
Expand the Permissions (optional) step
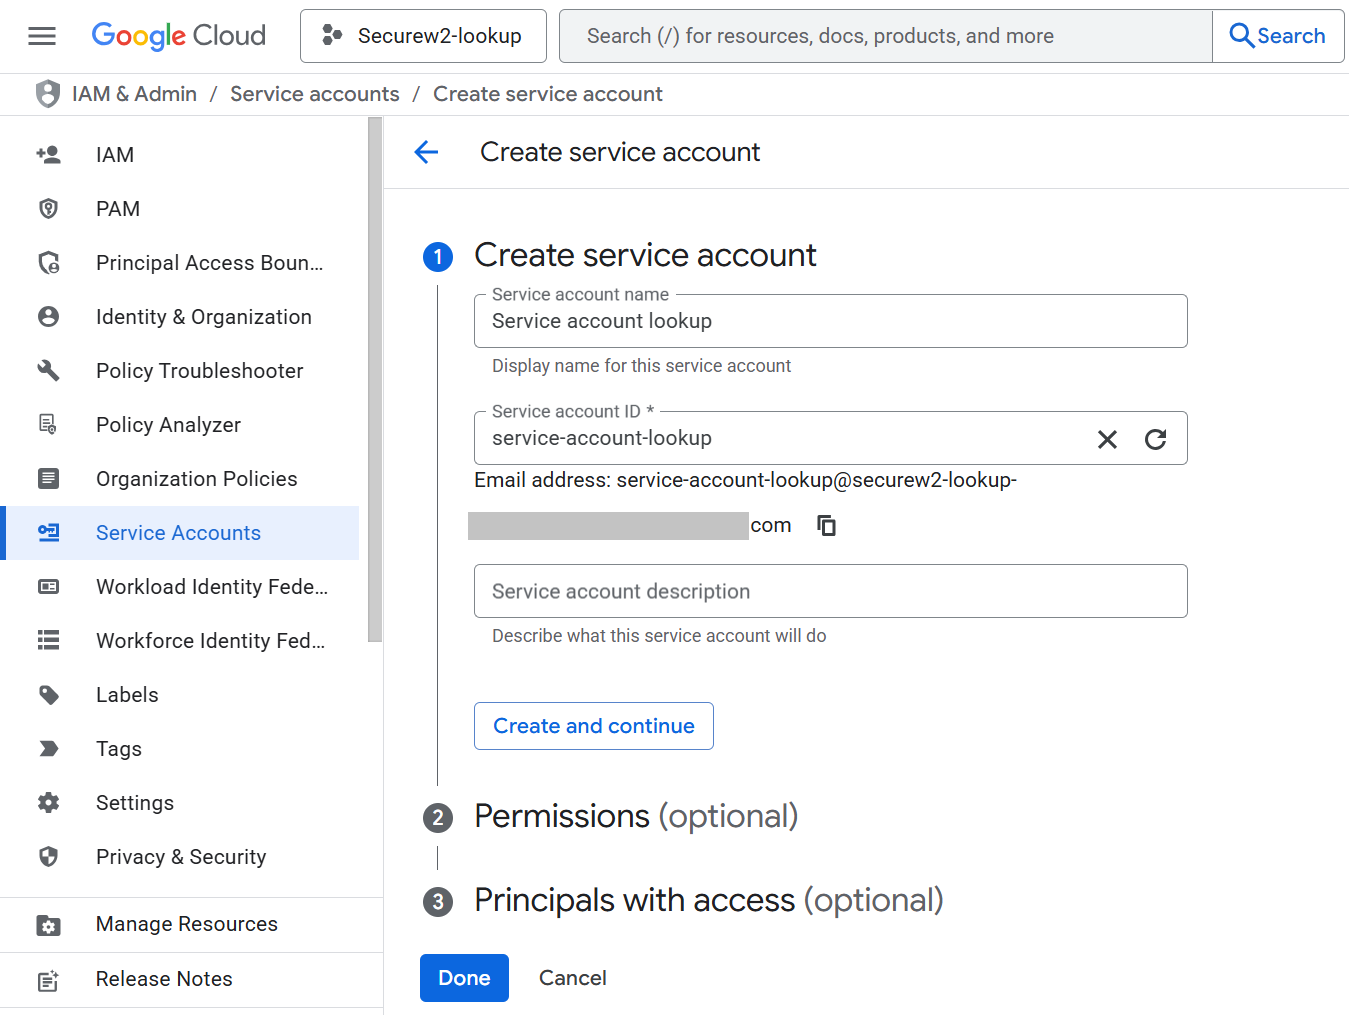tap(635, 817)
